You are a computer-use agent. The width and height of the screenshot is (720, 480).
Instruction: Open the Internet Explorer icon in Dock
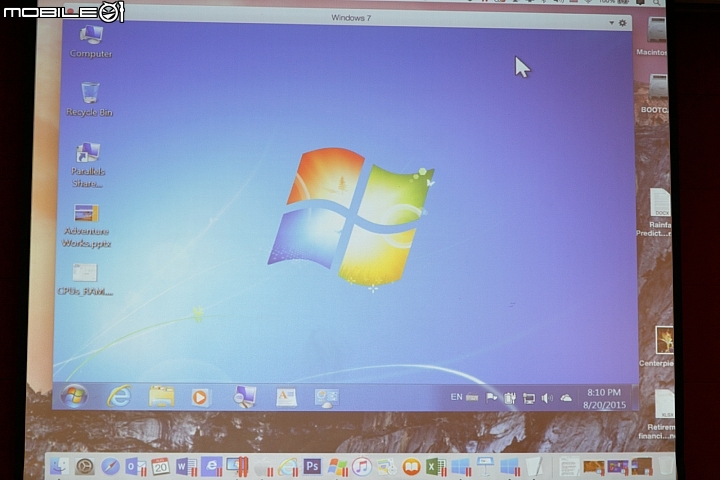[287, 467]
